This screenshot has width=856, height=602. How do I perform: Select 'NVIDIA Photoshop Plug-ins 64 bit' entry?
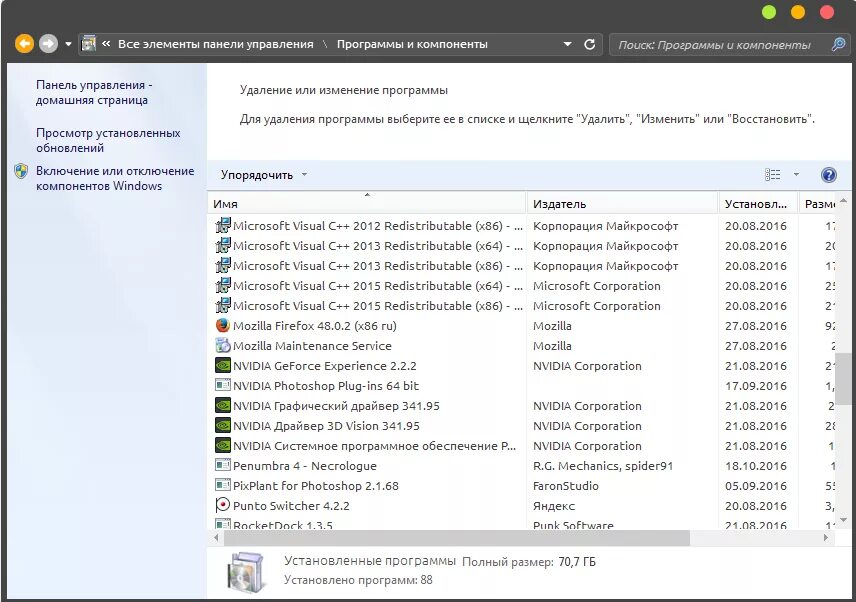326,386
